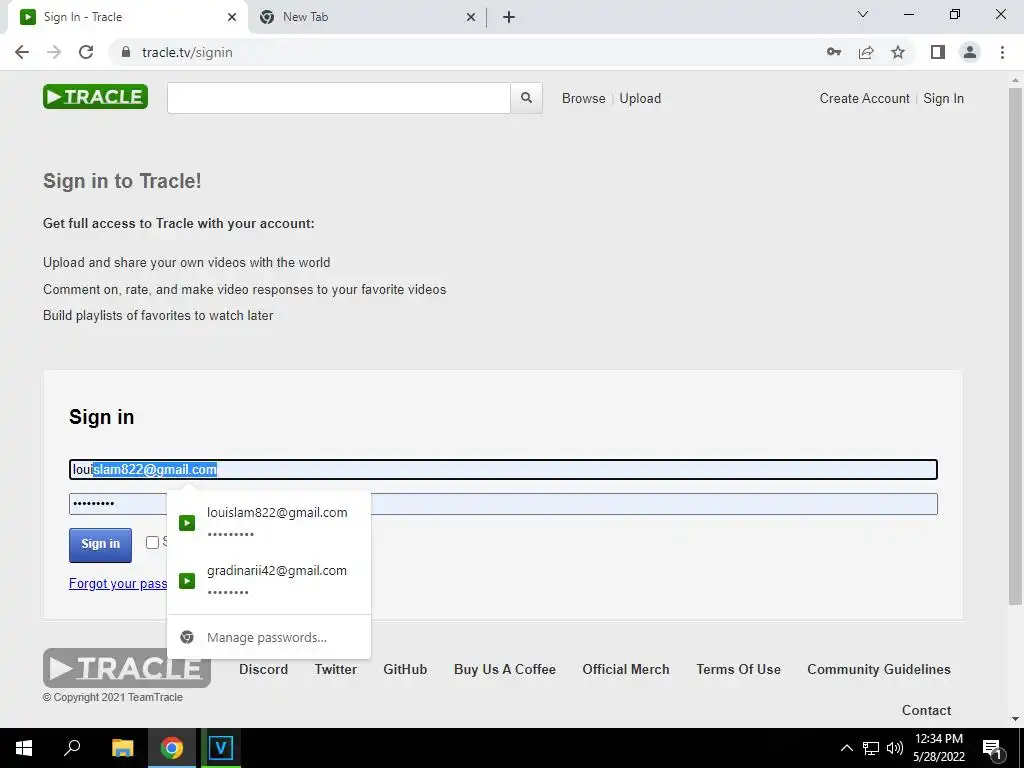Viewport: 1024px width, 768px height.
Task: Reload the page
Action: coord(86,52)
